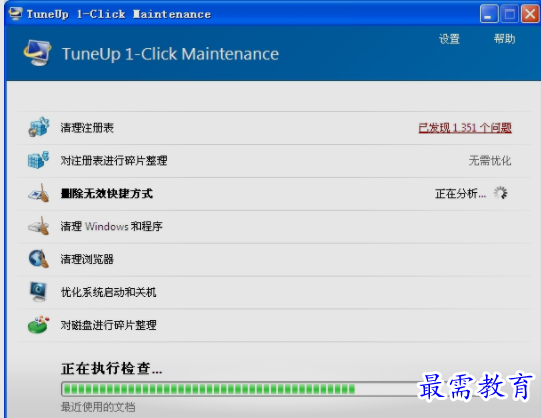Select the 删除无效快捷方式 entry

tap(107, 193)
